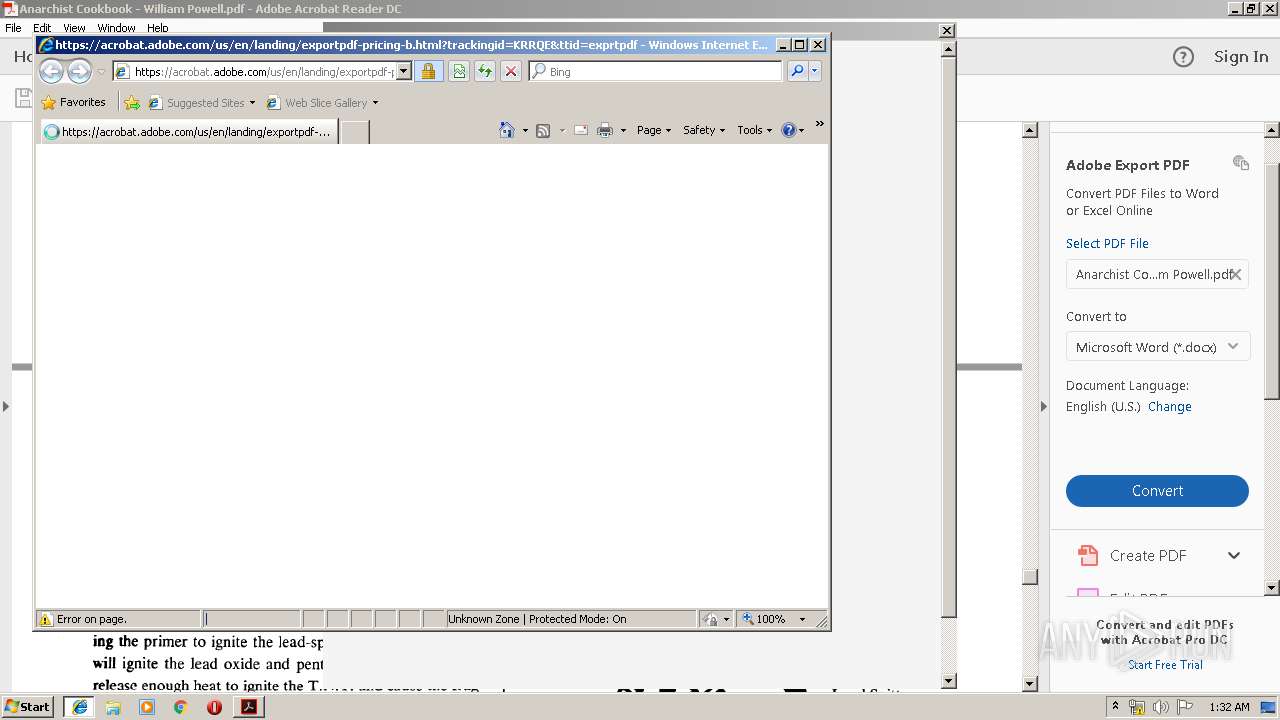Click the Start button
The width and height of the screenshot is (1280, 720).
point(27,707)
